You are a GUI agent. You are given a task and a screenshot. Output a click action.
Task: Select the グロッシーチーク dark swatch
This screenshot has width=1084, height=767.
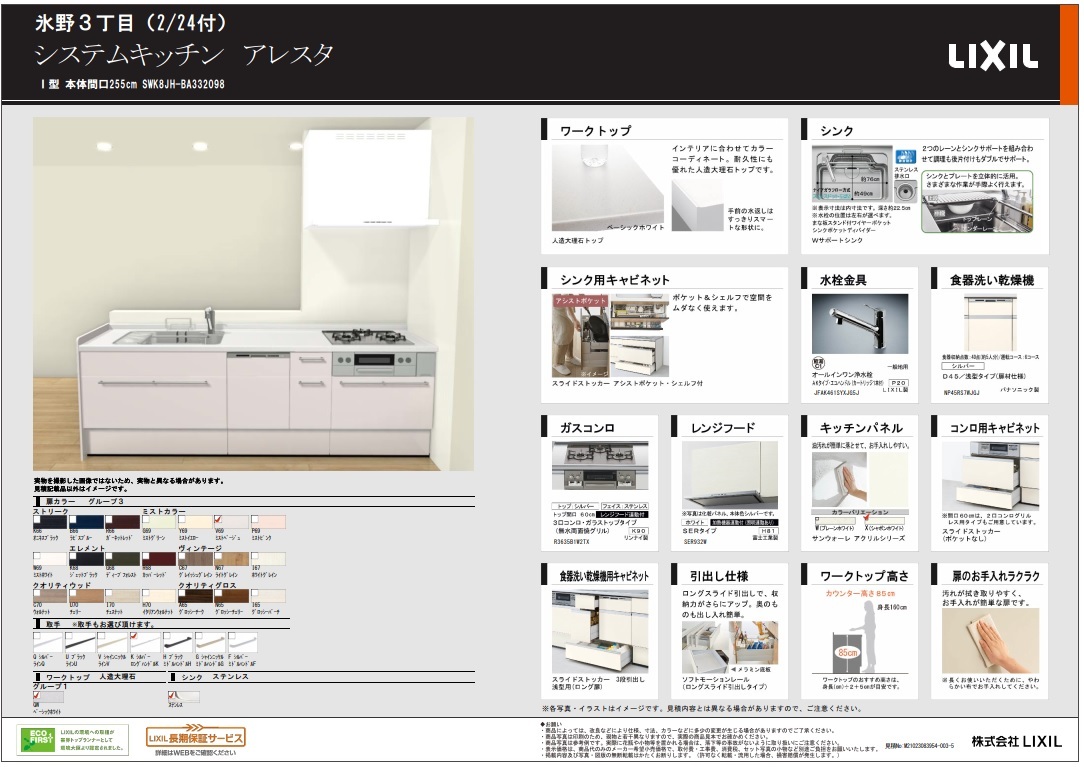point(196,596)
